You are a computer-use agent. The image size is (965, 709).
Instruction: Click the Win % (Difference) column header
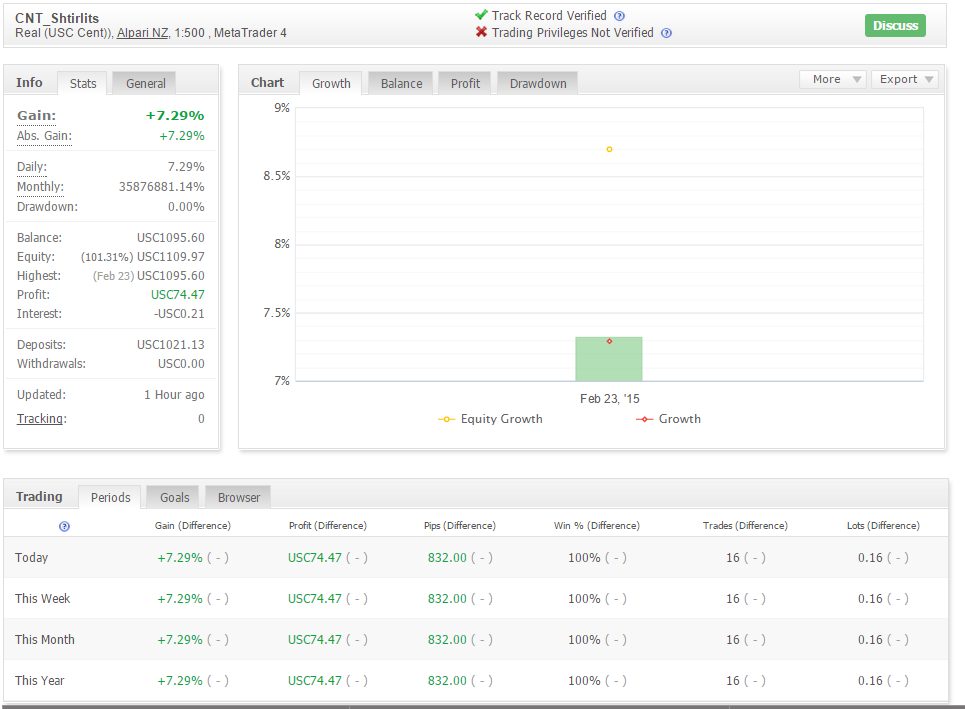(596, 526)
